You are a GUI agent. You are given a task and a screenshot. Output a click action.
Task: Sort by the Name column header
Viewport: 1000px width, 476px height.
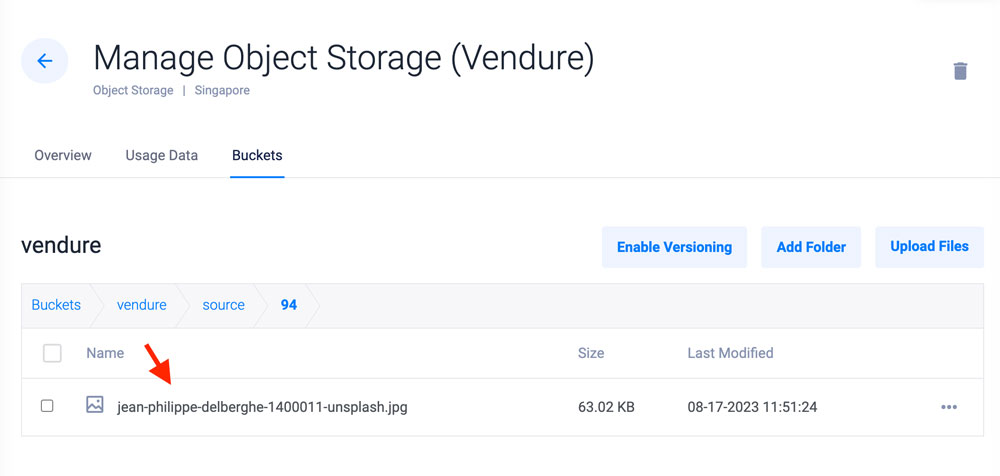click(x=105, y=353)
